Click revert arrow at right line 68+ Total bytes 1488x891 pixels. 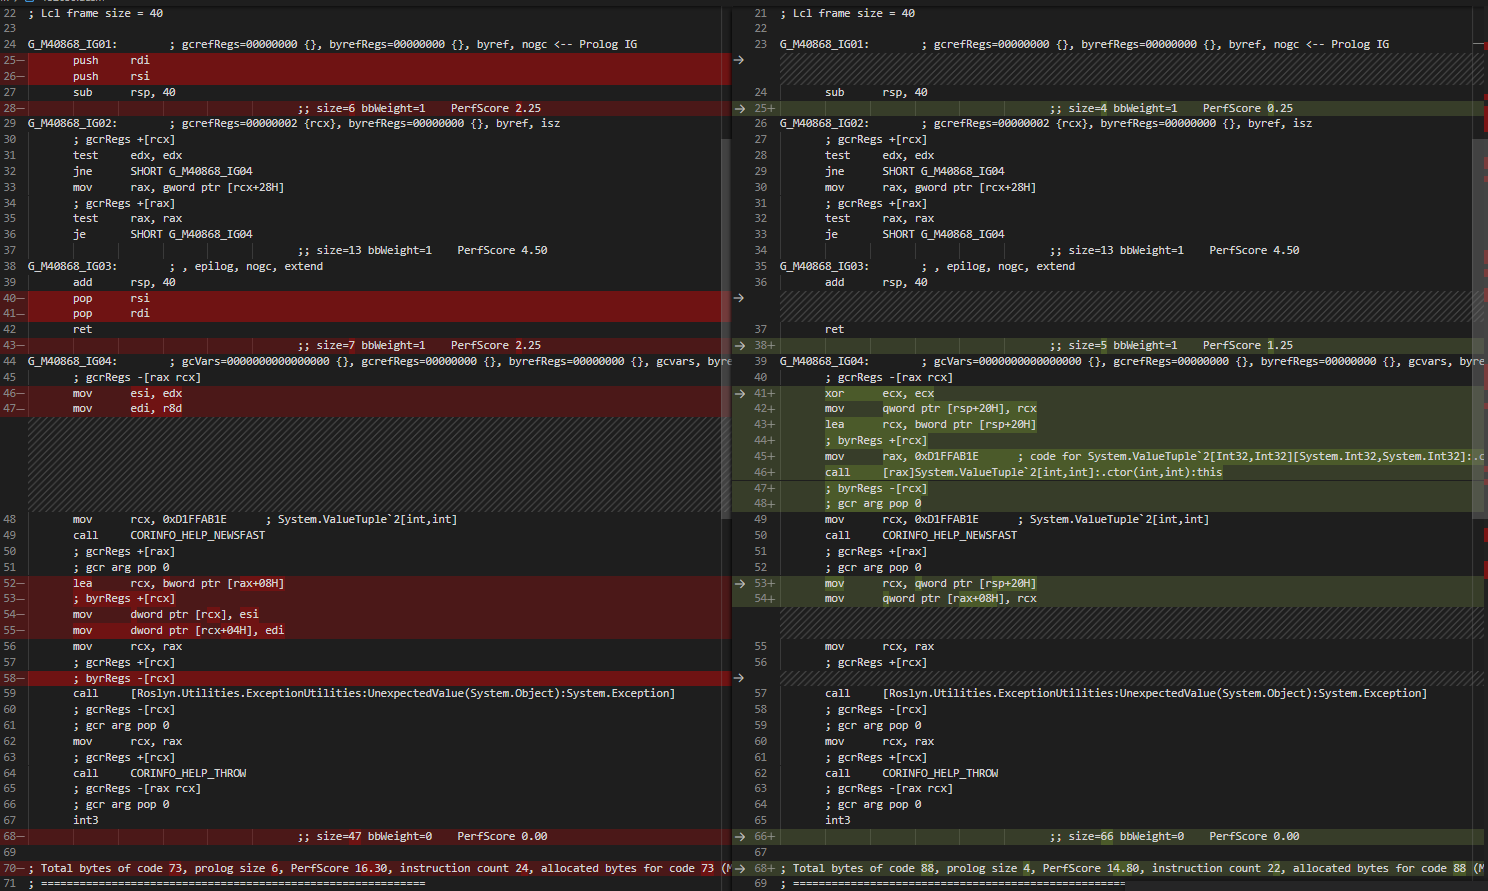click(739, 868)
